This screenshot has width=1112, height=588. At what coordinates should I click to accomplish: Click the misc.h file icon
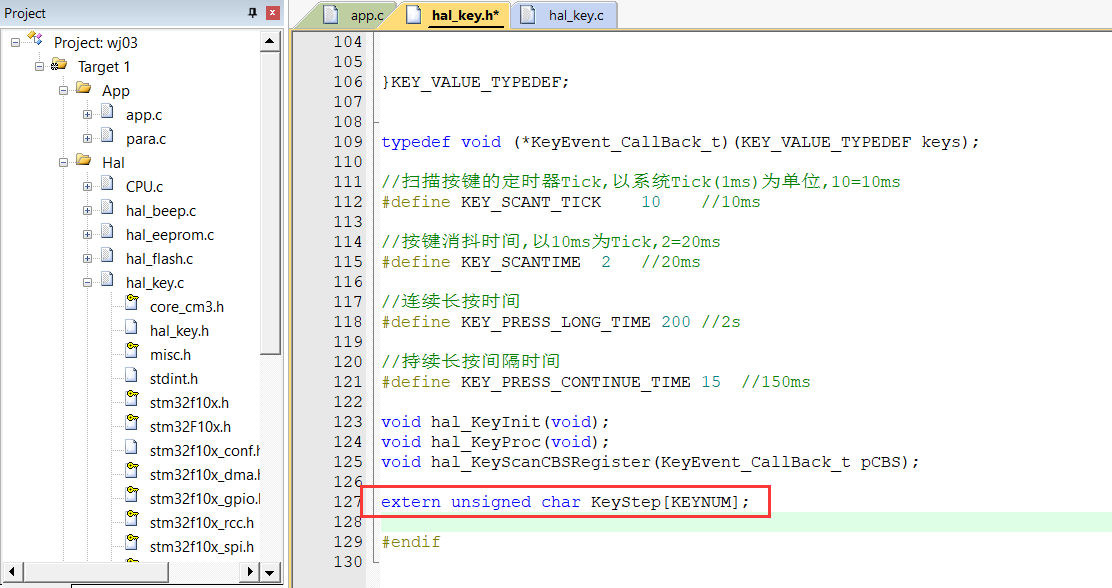131,354
